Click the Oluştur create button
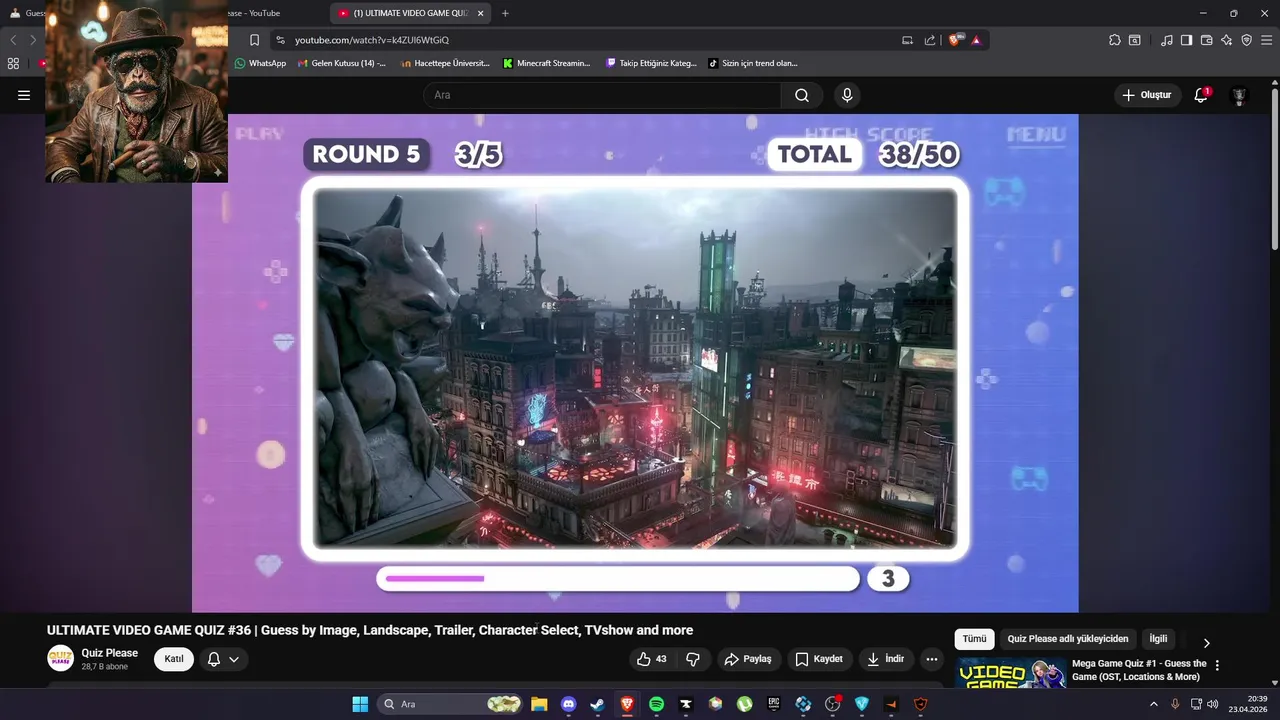 pyautogui.click(x=1146, y=95)
